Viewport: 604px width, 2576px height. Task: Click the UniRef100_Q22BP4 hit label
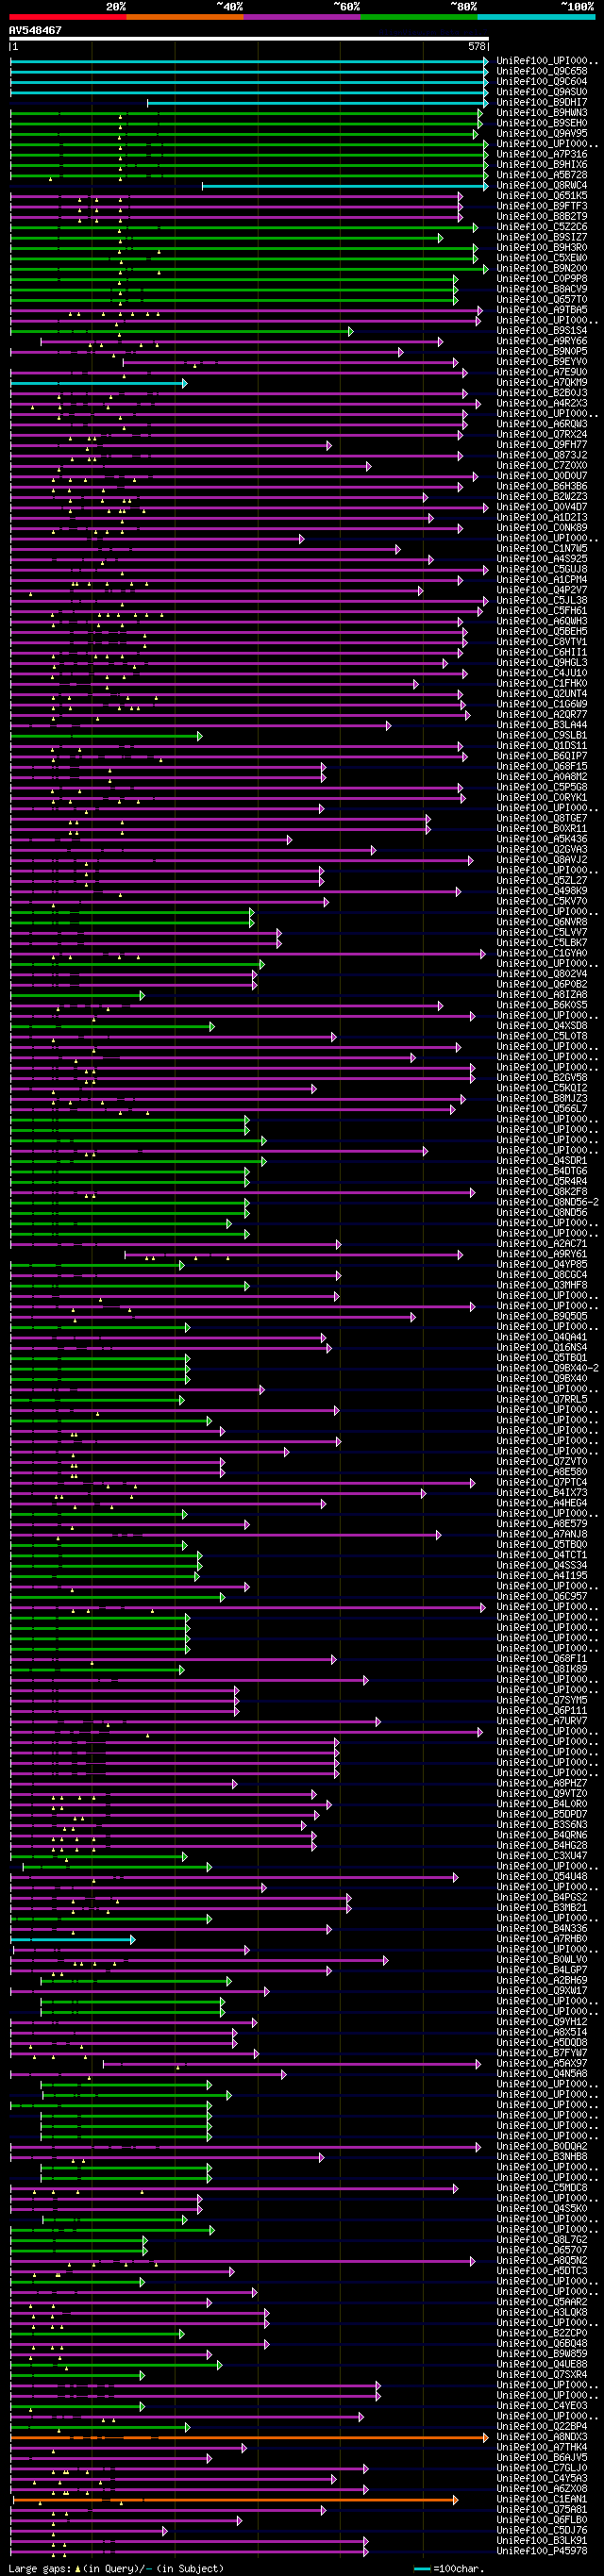point(542,2427)
